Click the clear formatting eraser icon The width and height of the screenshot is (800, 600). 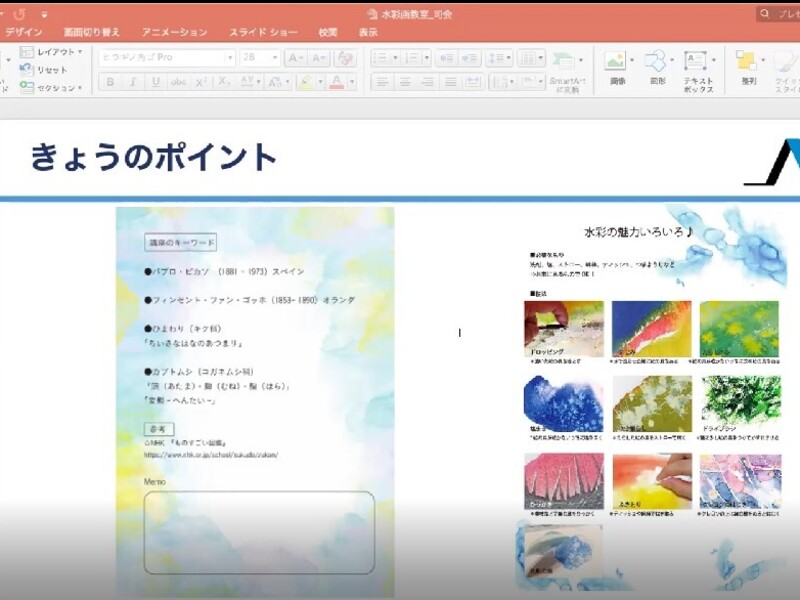coord(345,58)
